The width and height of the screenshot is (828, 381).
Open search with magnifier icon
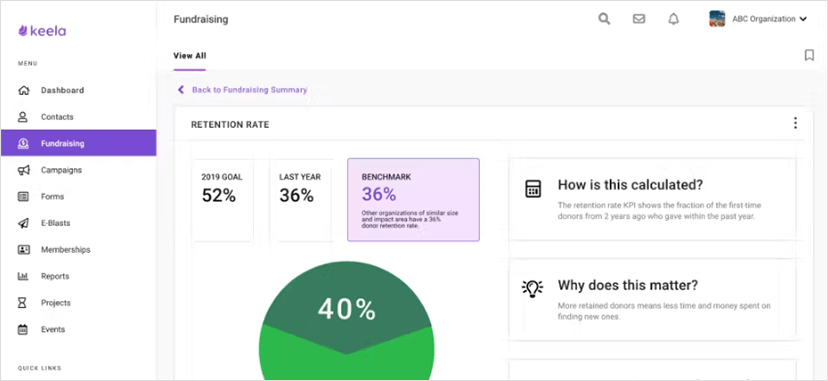[604, 19]
